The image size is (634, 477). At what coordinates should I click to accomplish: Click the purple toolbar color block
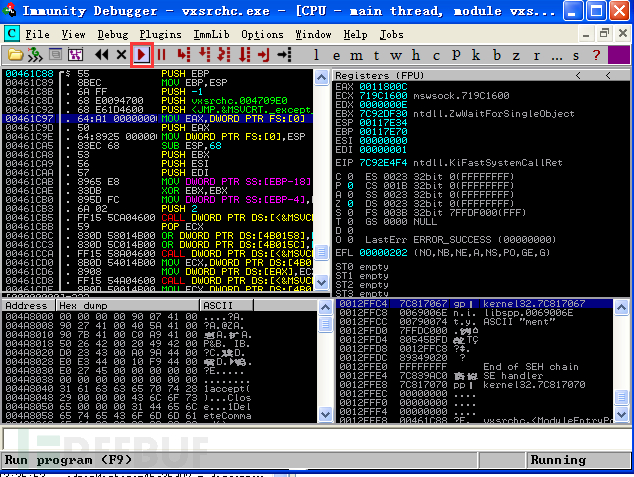pos(619,55)
